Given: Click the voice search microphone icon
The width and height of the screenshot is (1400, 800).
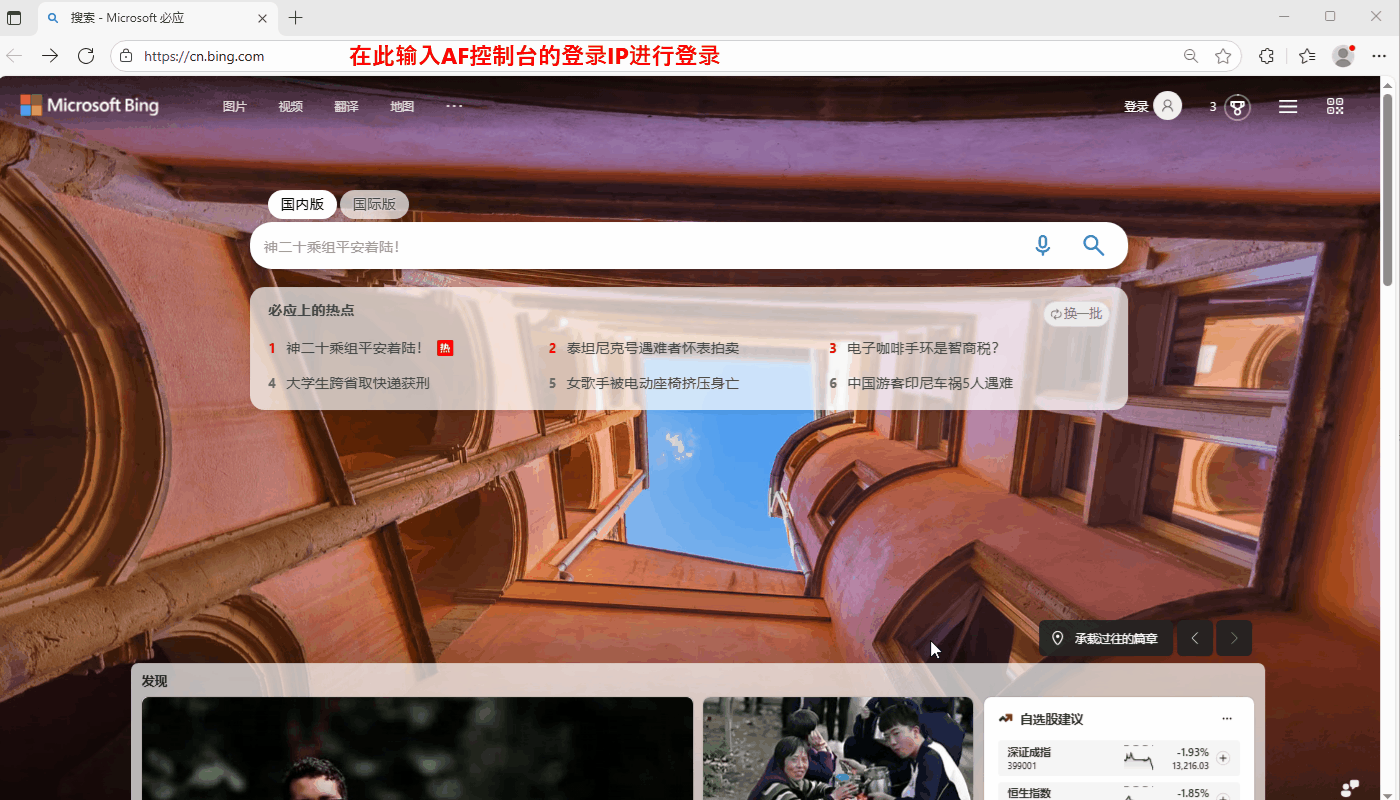Looking at the screenshot, I should pos(1042,246).
